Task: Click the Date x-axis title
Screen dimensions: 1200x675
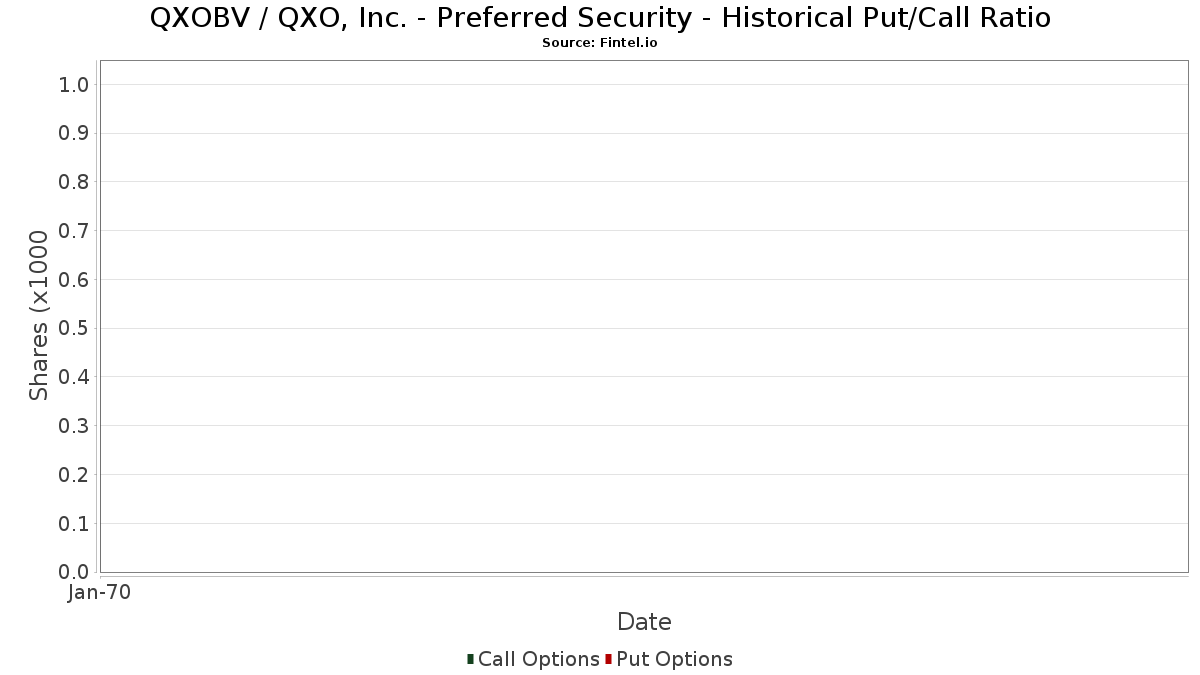Action: pos(644,622)
